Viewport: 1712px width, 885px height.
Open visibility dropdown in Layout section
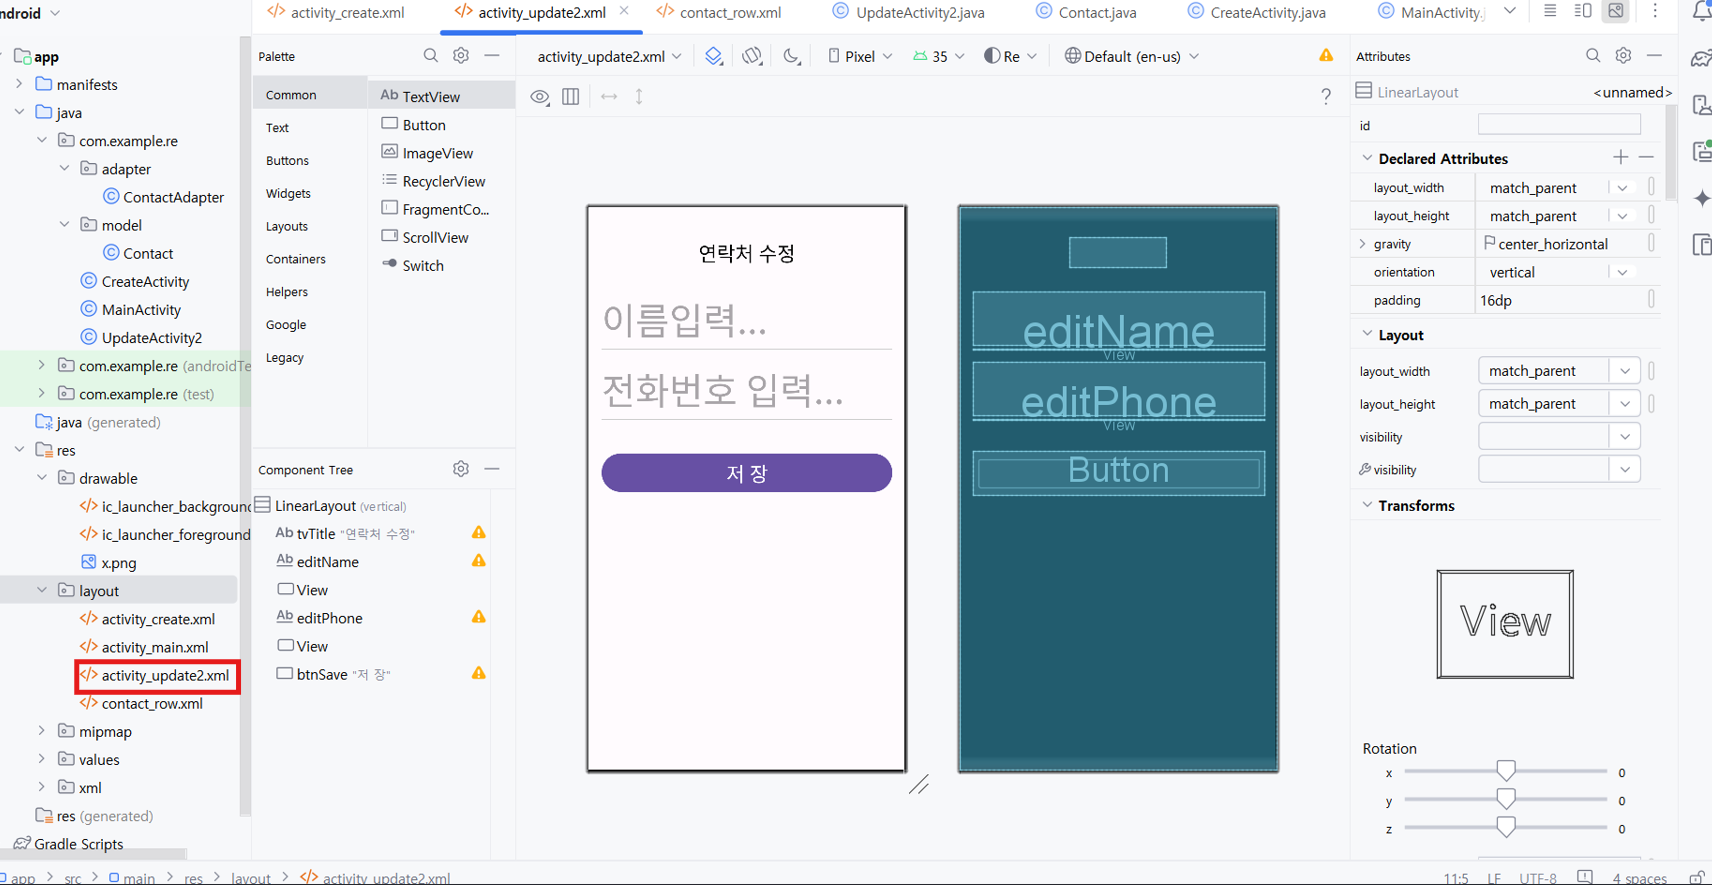pyautogui.click(x=1559, y=437)
